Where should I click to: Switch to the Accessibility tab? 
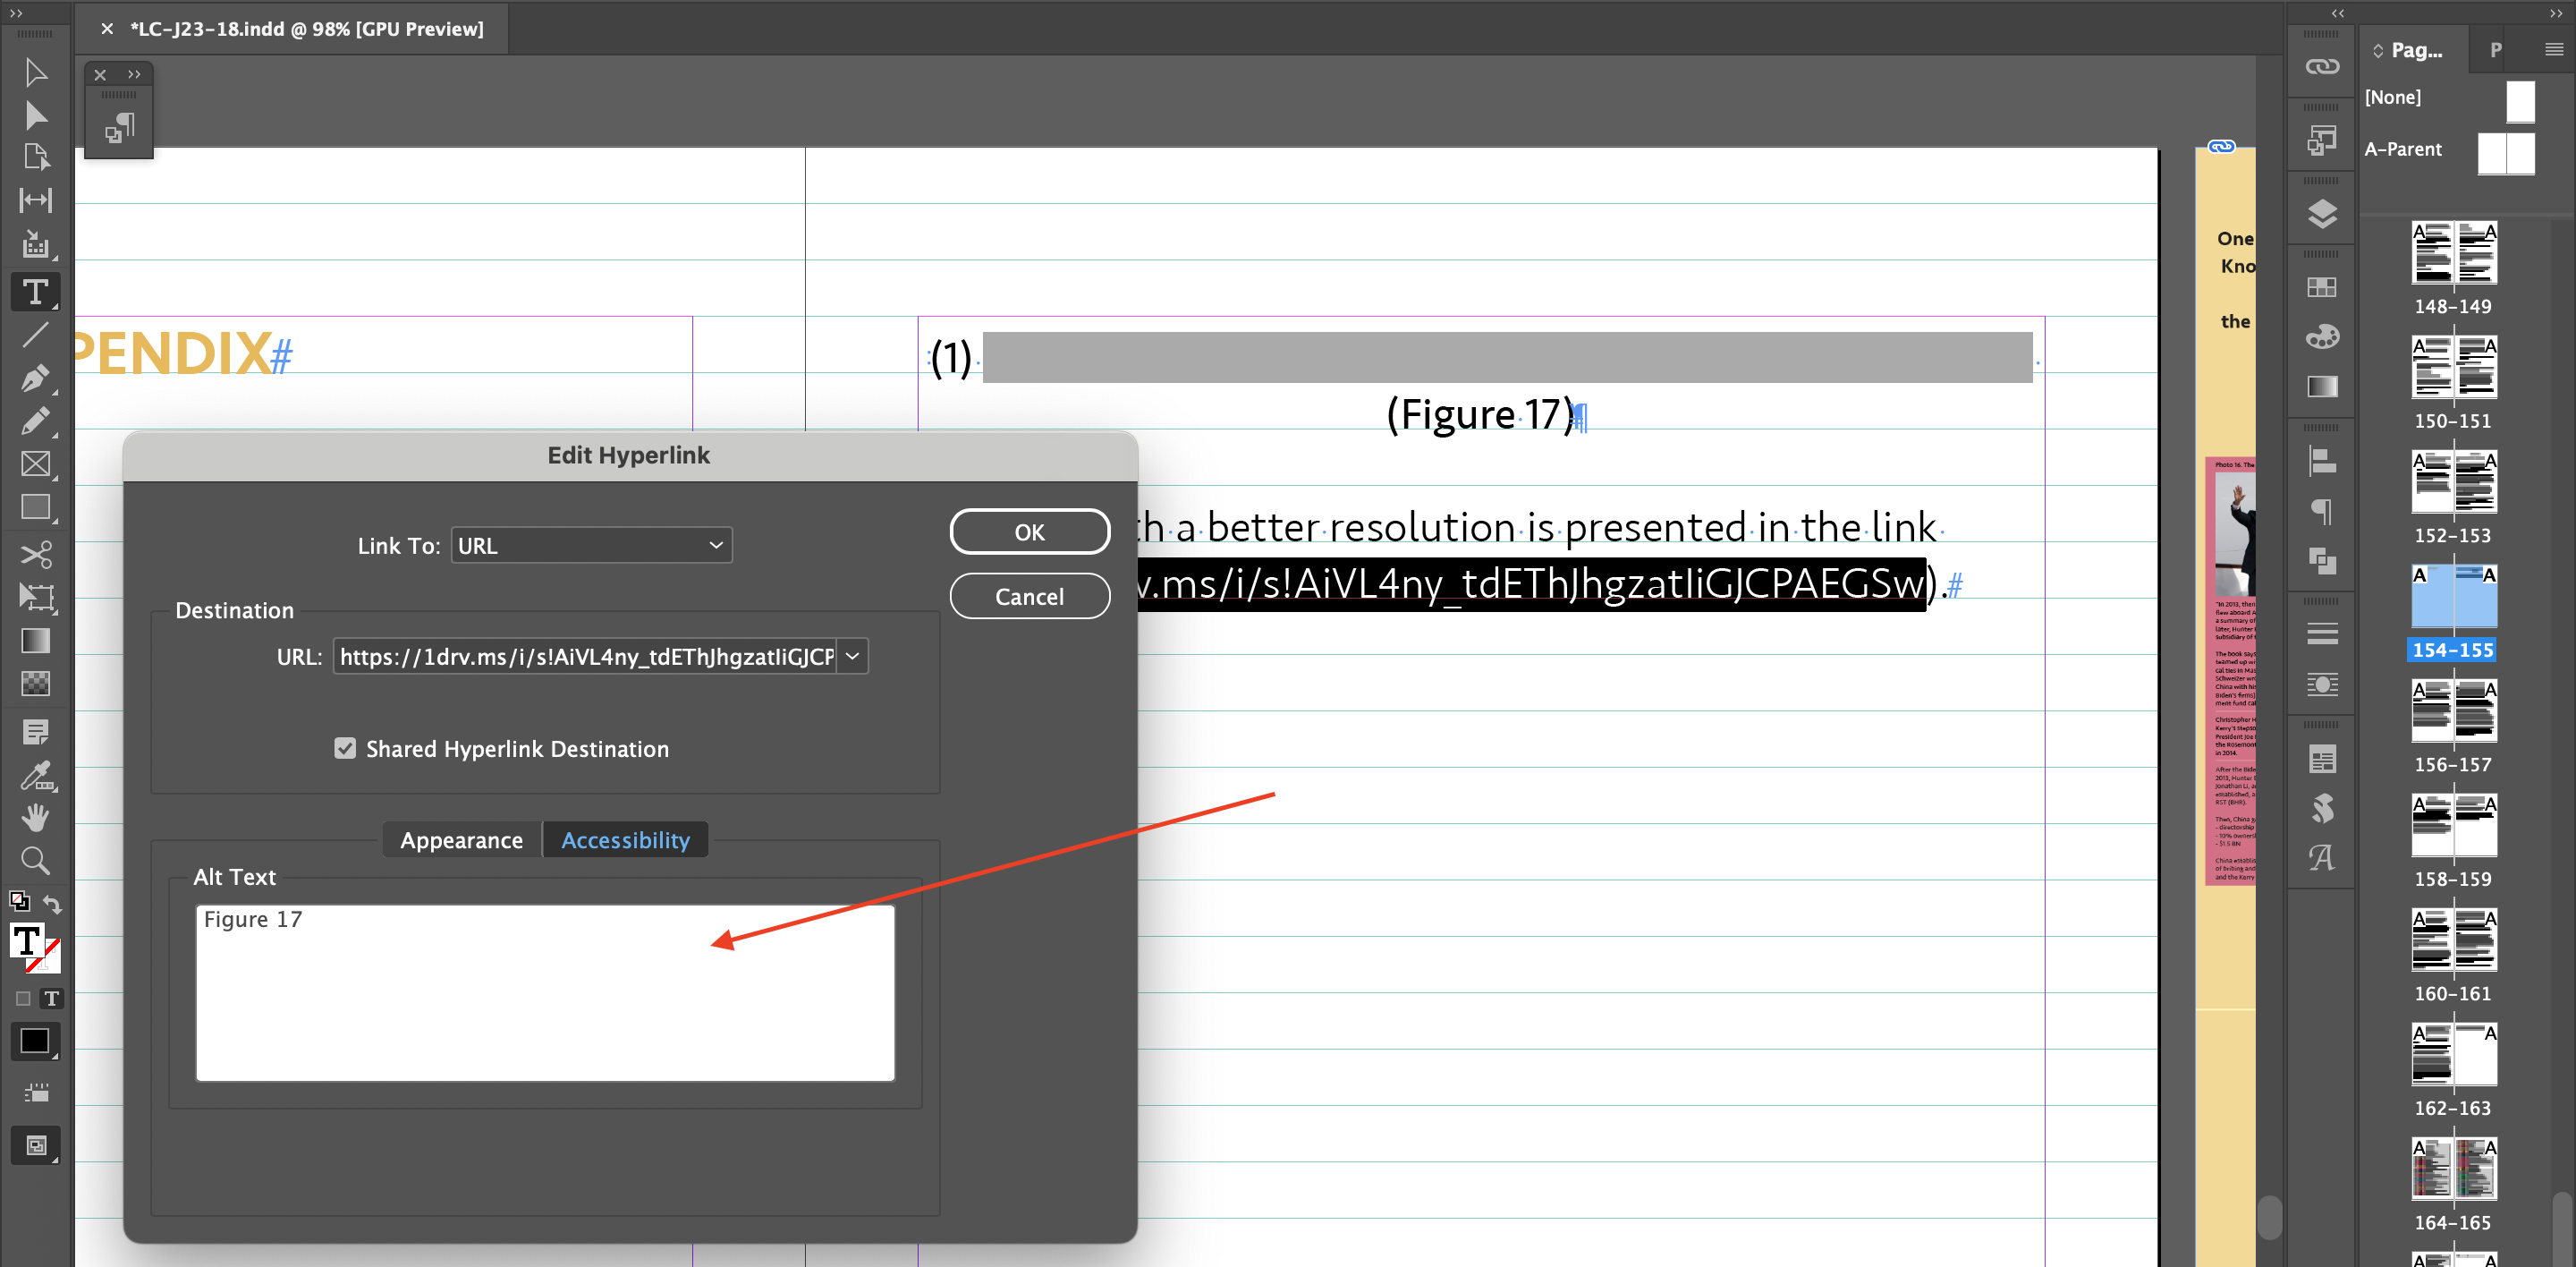625,840
